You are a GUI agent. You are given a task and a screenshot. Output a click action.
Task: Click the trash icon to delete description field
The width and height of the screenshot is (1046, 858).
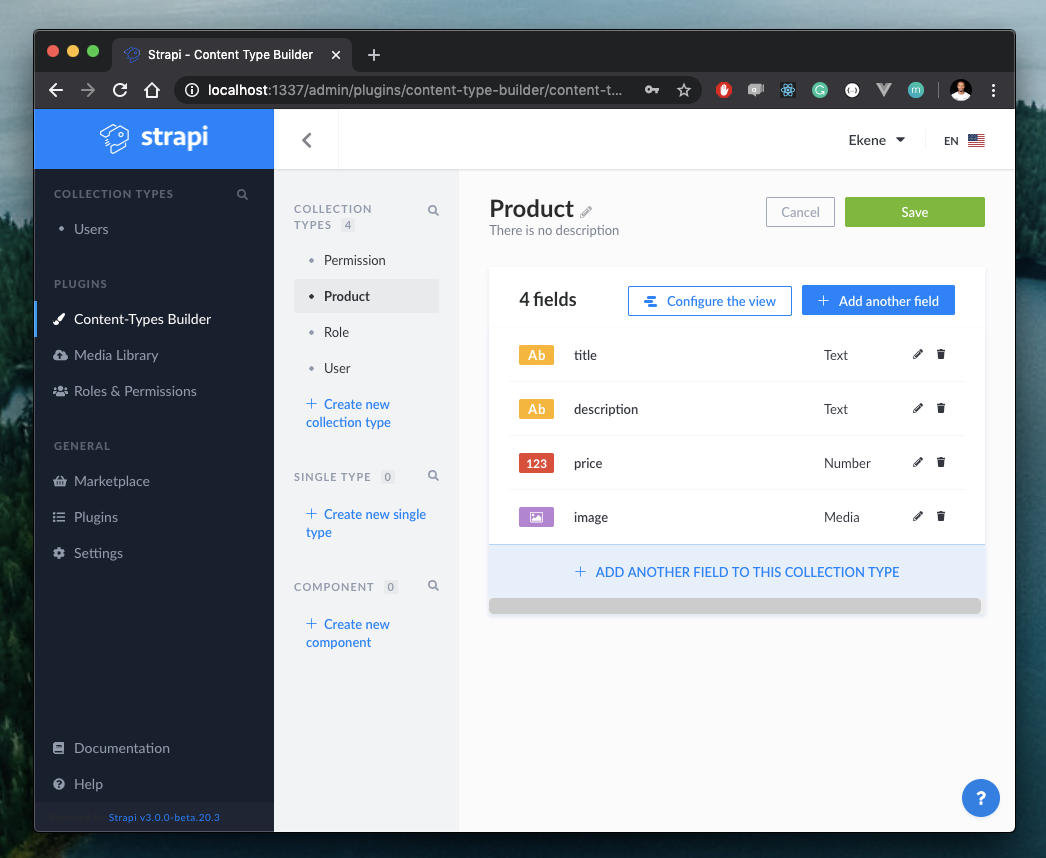tap(940, 407)
